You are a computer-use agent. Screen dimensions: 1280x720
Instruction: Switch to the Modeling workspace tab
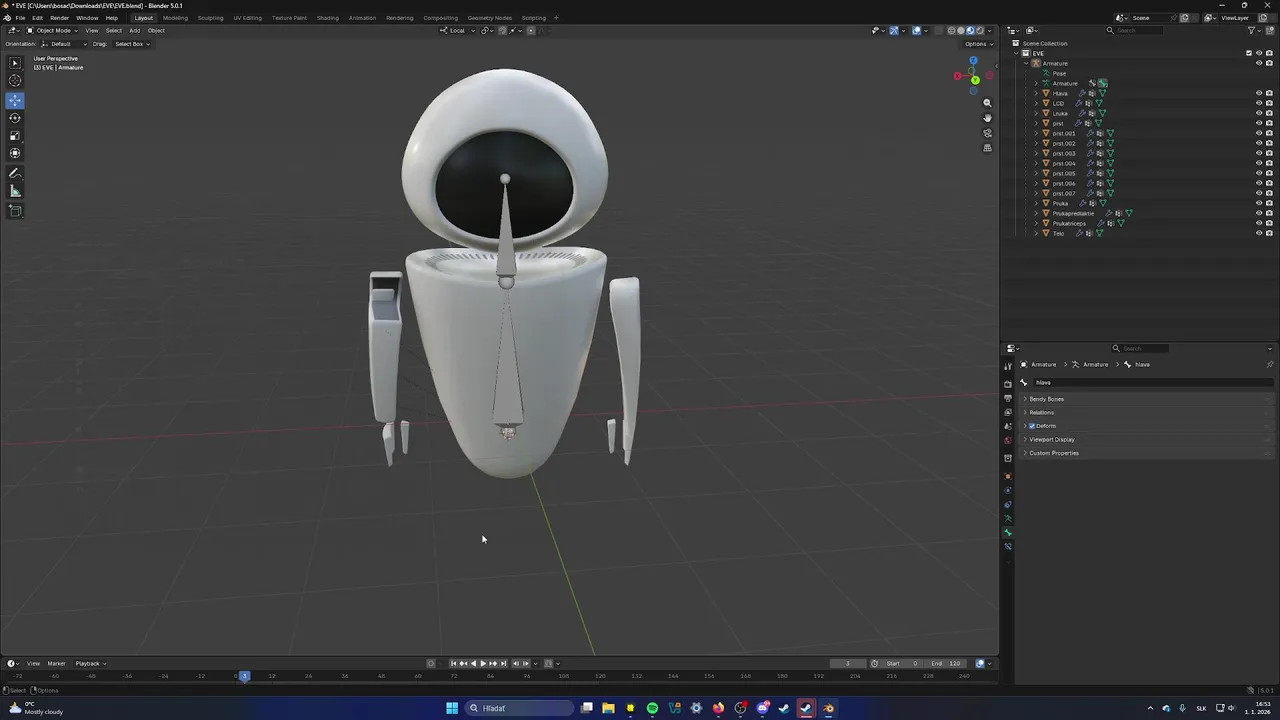[175, 18]
